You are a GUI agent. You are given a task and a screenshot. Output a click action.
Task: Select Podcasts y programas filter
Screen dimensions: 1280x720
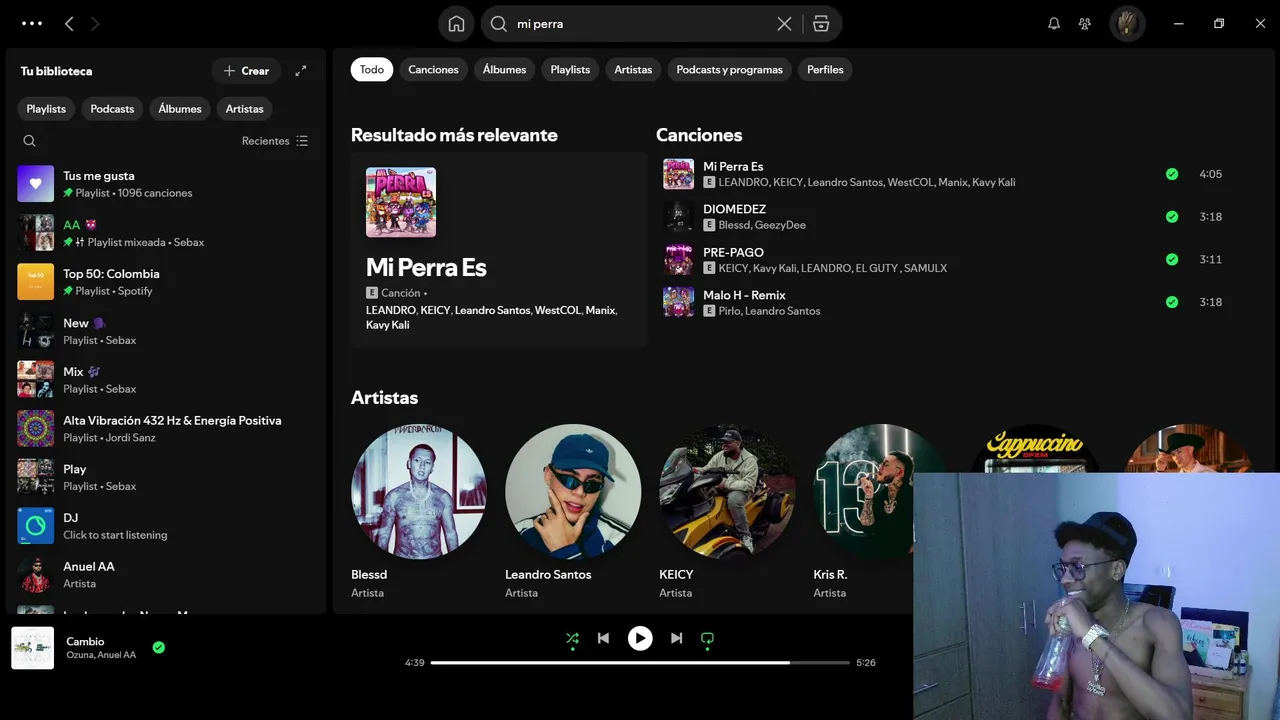click(730, 69)
